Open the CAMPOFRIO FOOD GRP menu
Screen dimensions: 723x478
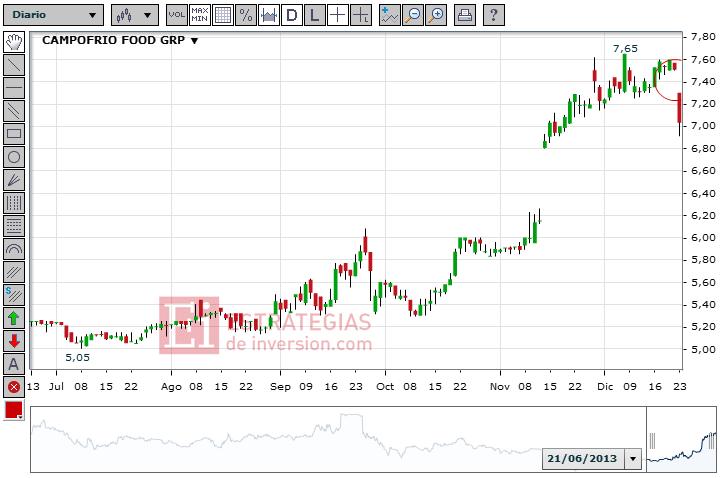[120, 41]
